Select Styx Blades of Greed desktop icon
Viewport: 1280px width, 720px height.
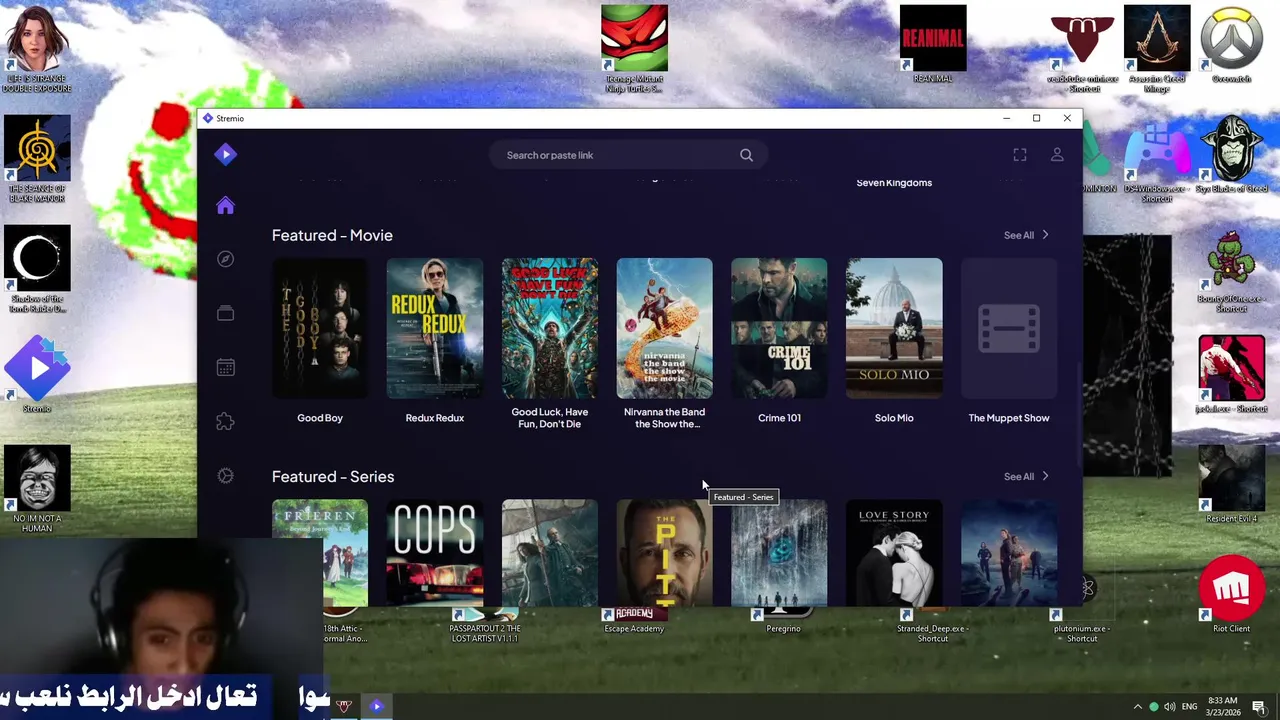pos(1232,154)
